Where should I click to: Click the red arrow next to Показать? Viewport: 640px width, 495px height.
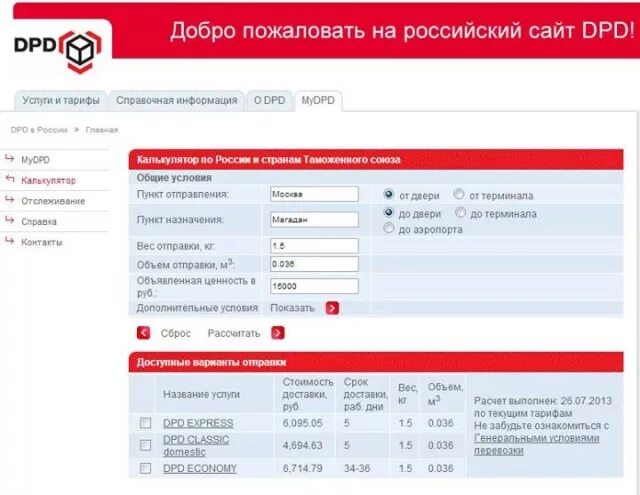pyautogui.click(x=332, y=308)
